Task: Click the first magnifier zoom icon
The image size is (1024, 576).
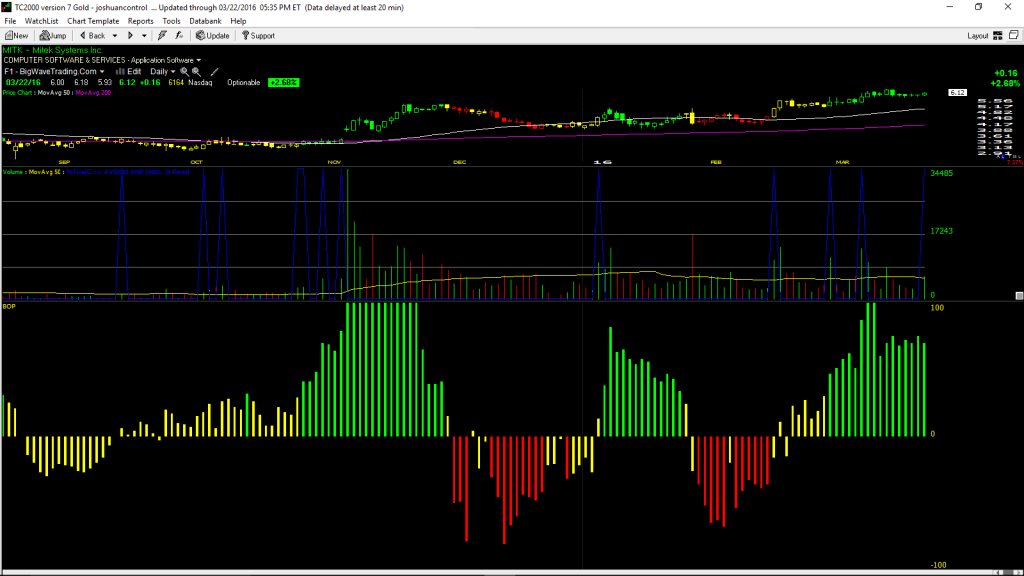Action: pos(185,72)
